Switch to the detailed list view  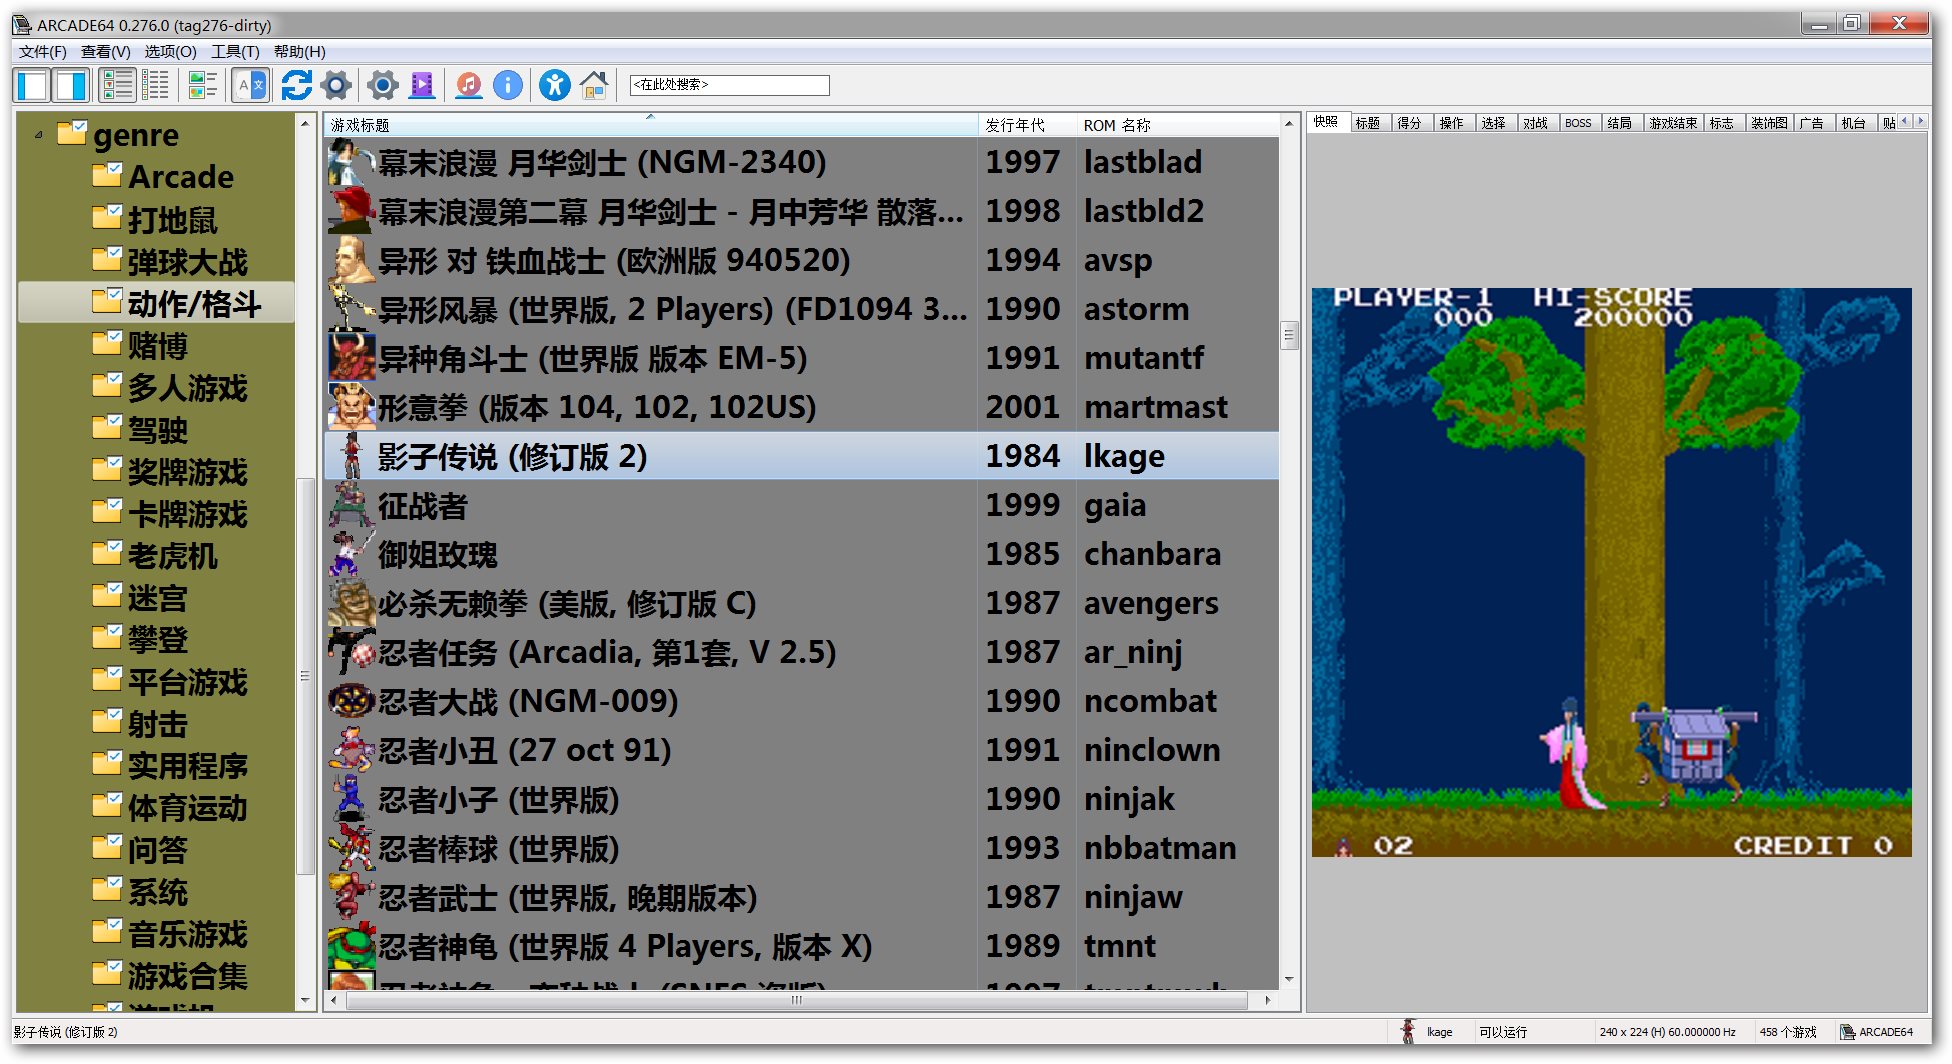pos(118,86)
